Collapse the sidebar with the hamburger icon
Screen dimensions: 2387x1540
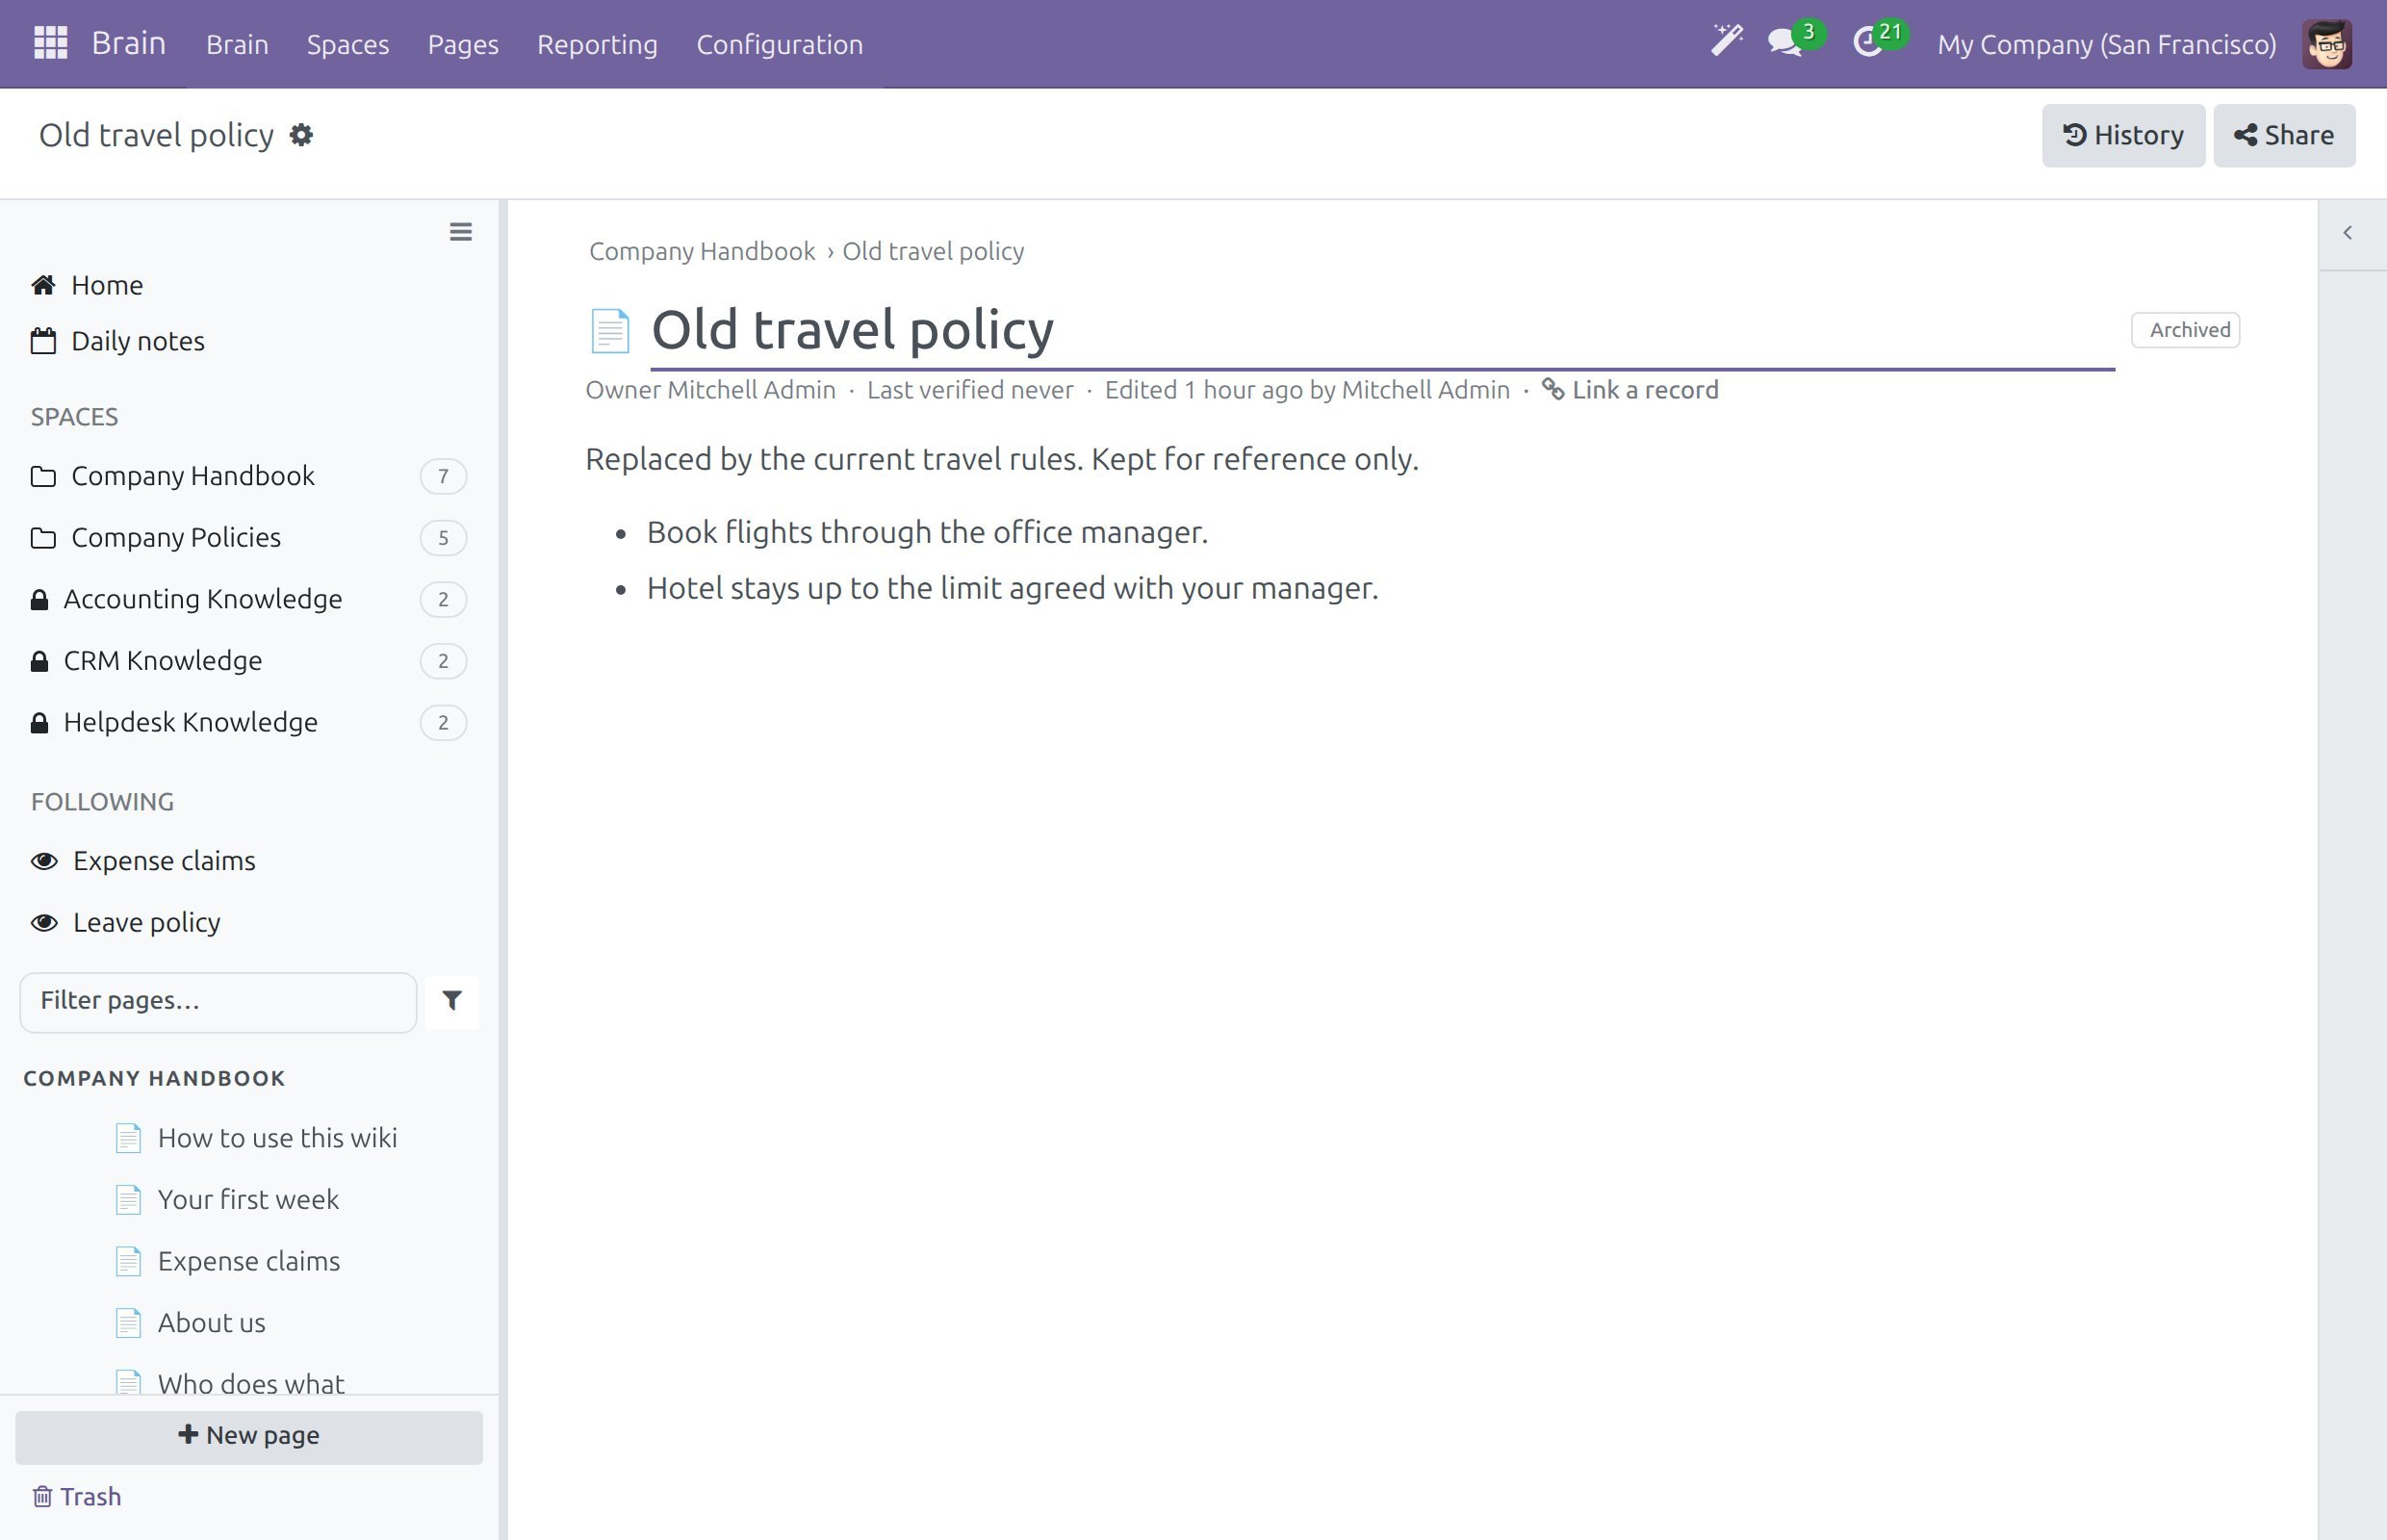(x=461, y=232)
